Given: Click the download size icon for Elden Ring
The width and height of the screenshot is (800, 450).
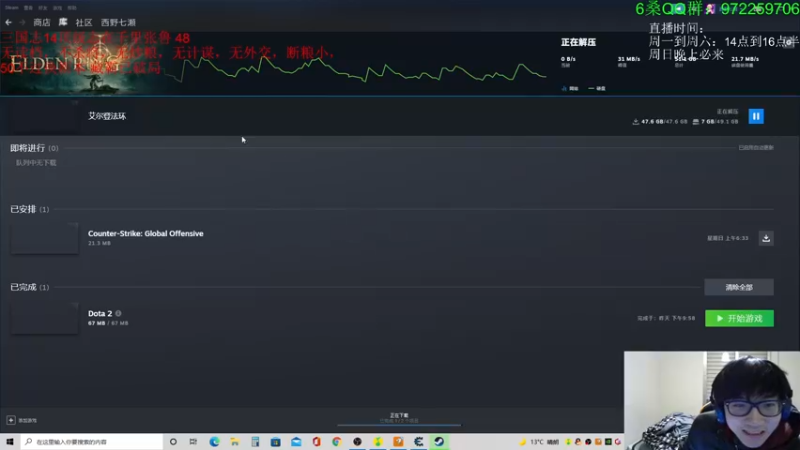Looking at the screenshot, I should (x=636, y=121).
